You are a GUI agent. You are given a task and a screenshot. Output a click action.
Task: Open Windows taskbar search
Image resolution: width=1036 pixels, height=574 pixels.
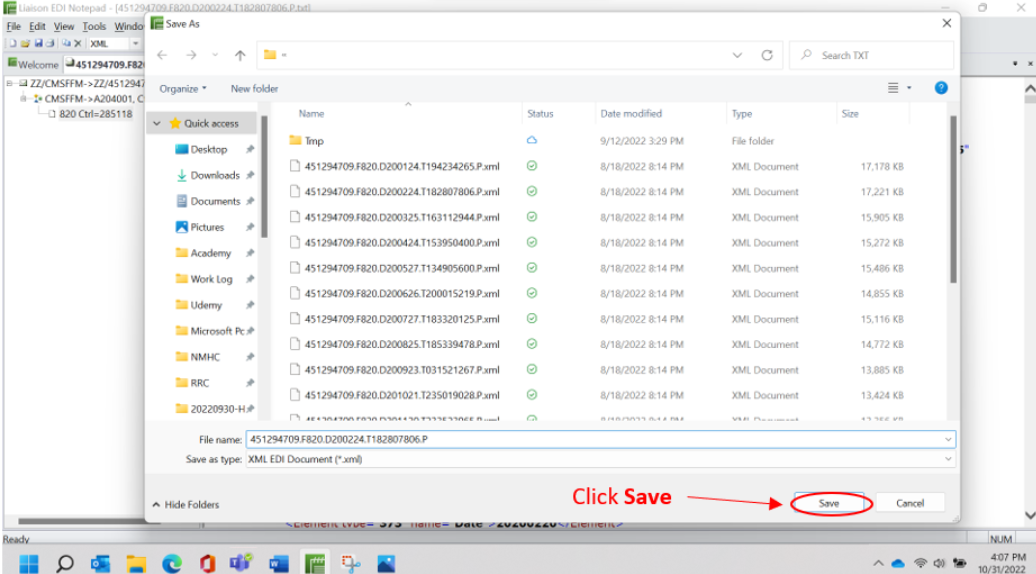click(65, 564)
